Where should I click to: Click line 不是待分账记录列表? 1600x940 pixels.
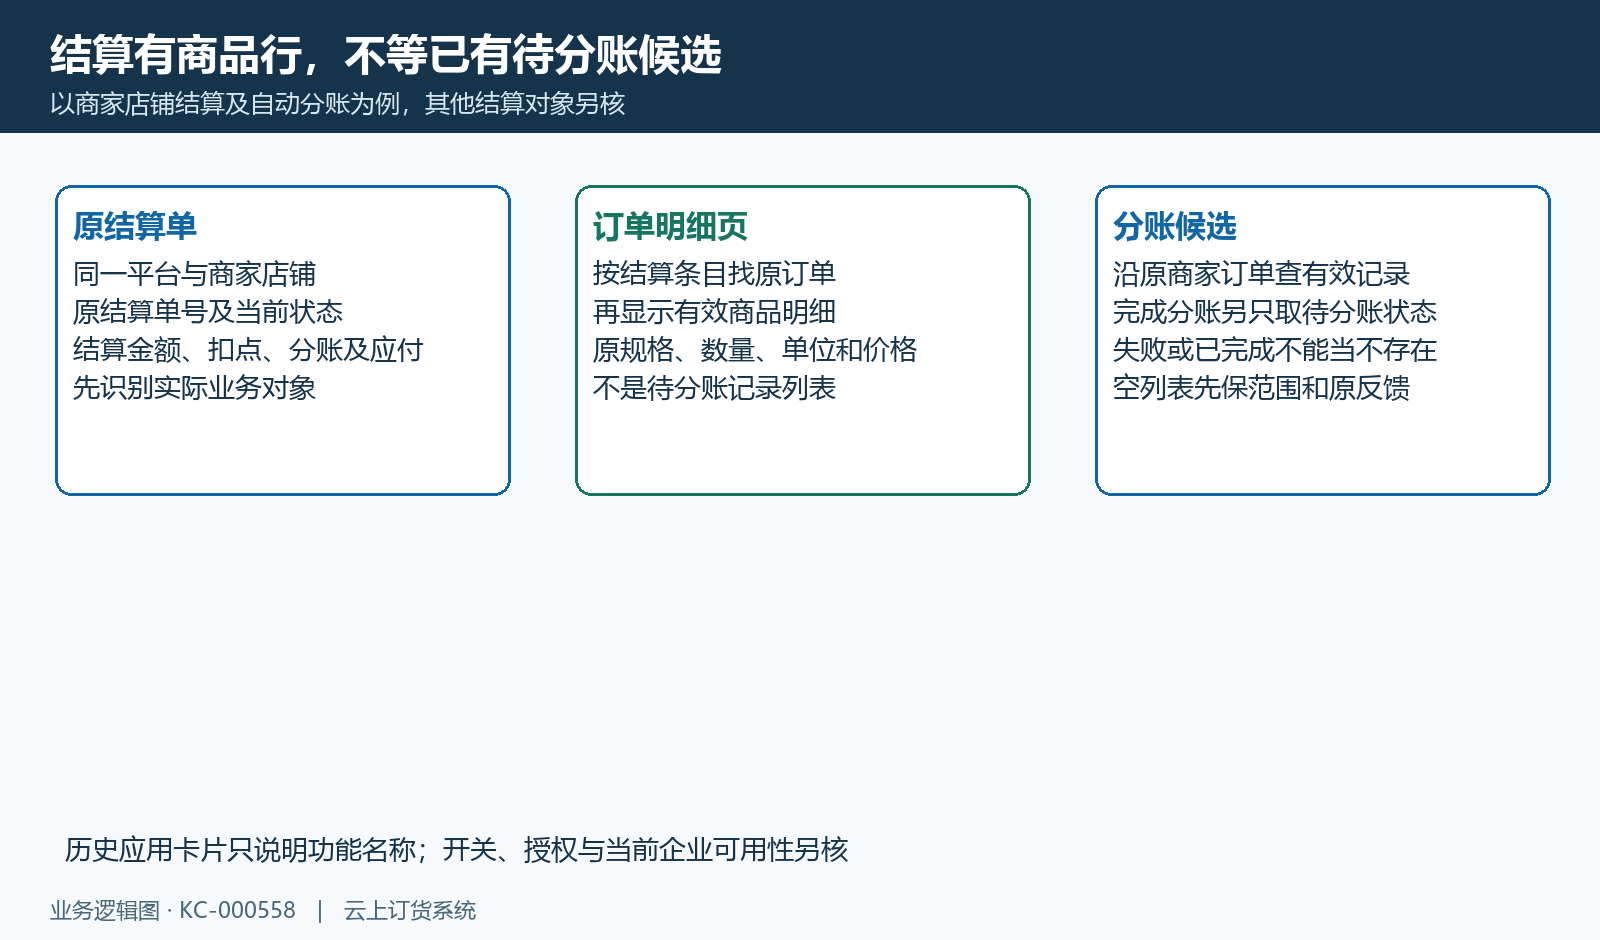(715, 388)
